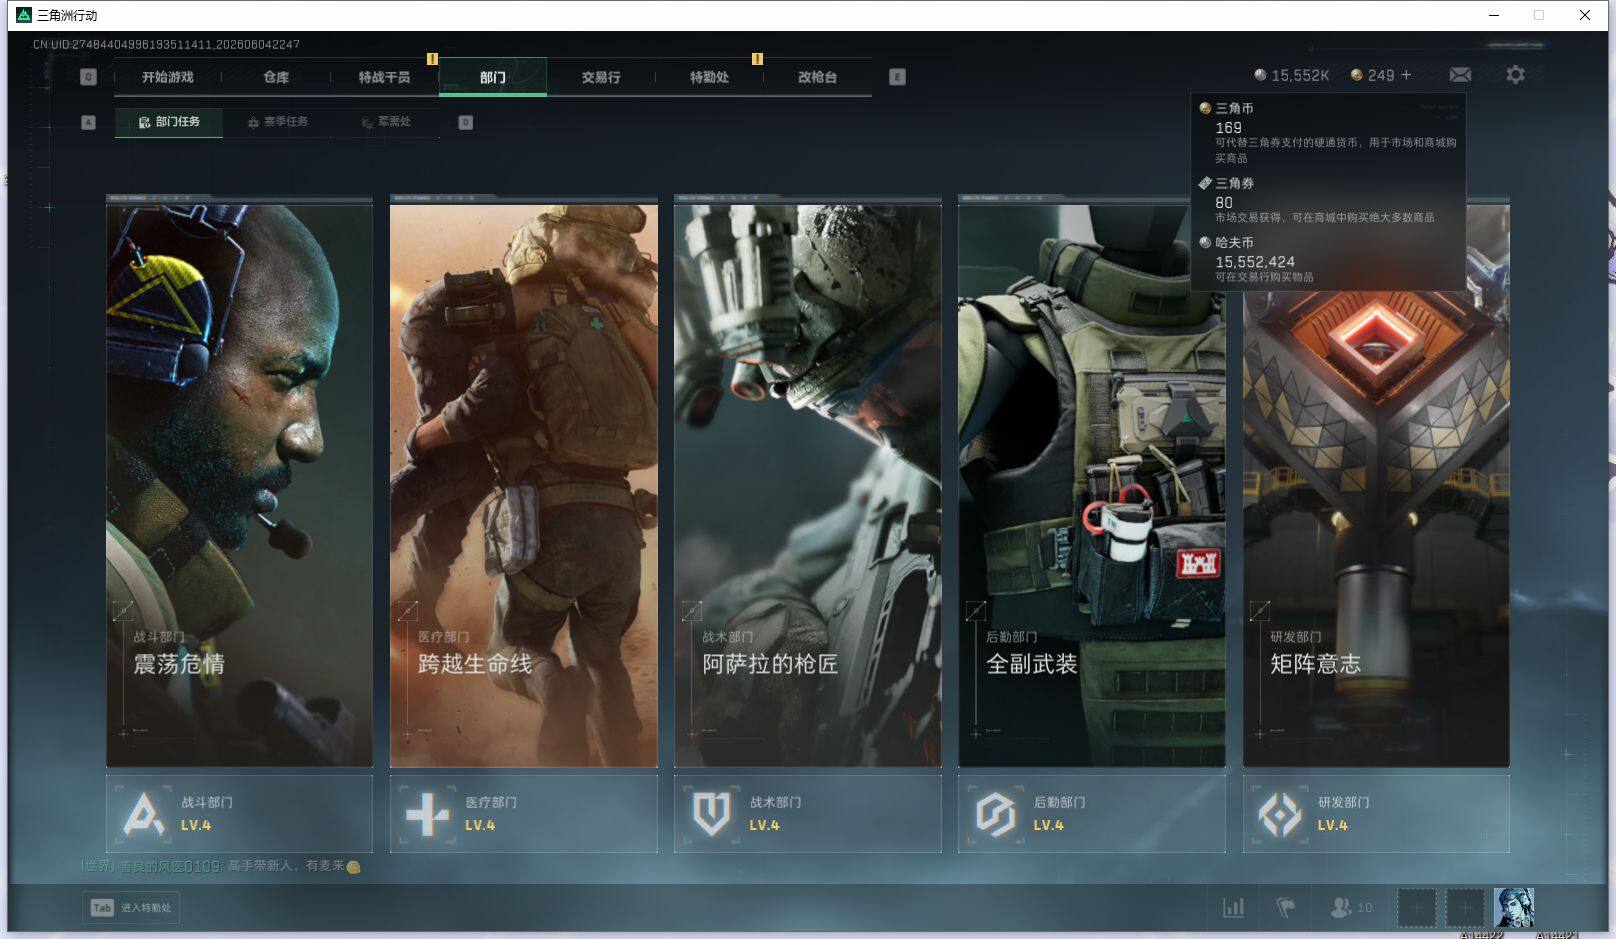This screenshot has height=939, width=1616.
Task: Click the 后勤部门 LV.4 hexagon icon
Action: (x=996, y=814)
